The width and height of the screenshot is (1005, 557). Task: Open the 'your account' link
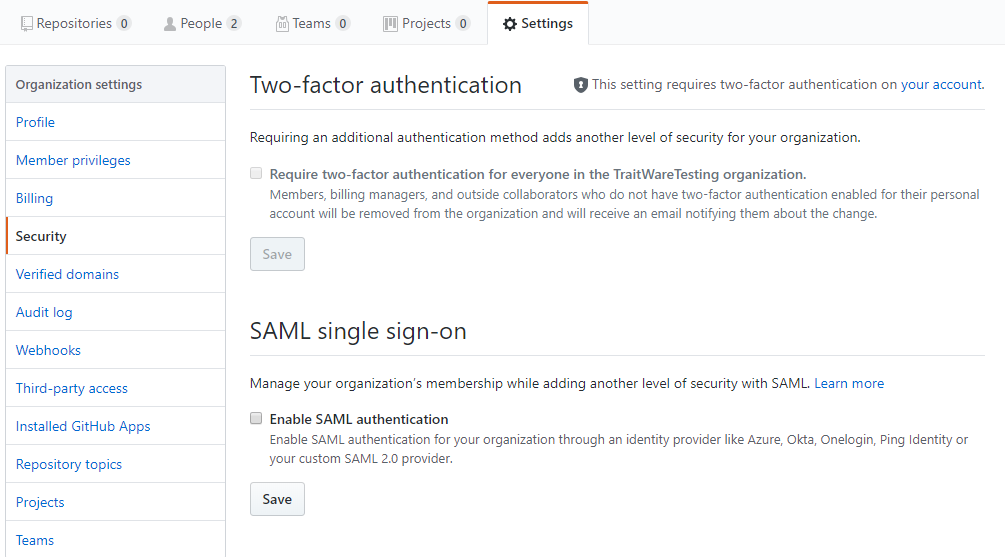(941, 84)
